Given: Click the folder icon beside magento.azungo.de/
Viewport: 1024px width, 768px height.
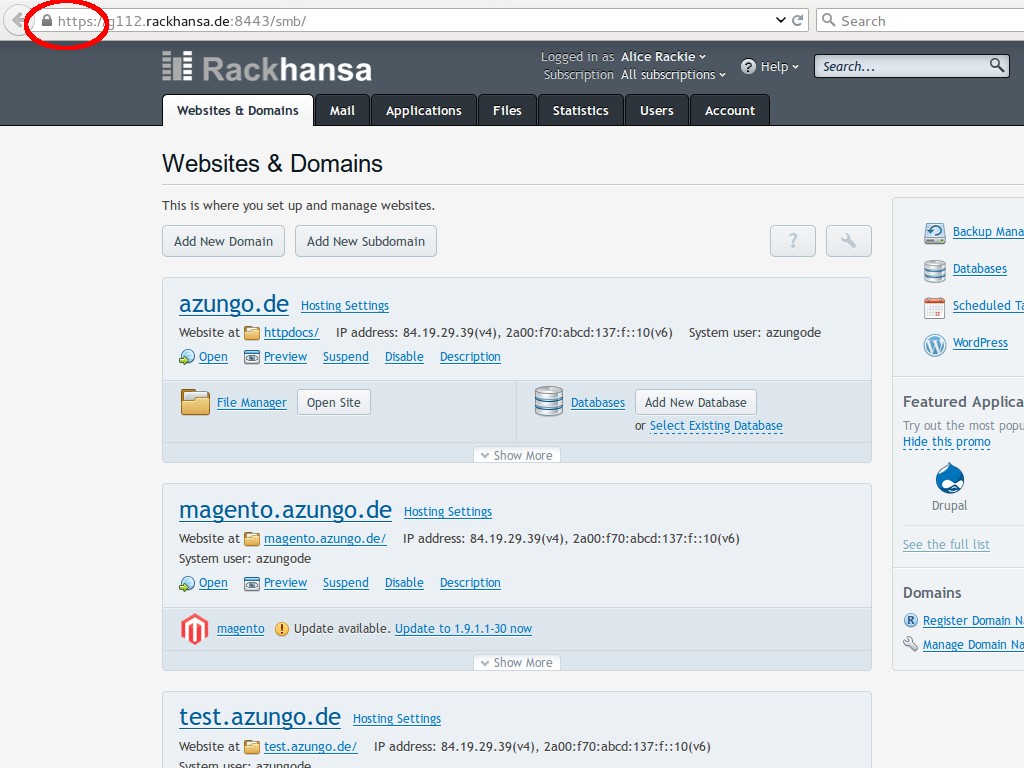Looking at the screenshot, I should click(x=252, y=539).
